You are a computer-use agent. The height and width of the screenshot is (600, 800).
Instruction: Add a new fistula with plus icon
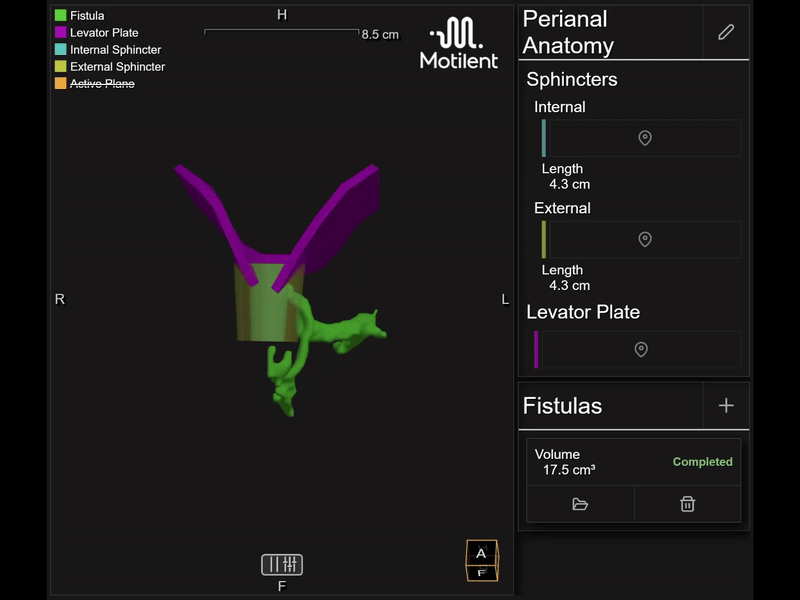click(x=726, y=405)
